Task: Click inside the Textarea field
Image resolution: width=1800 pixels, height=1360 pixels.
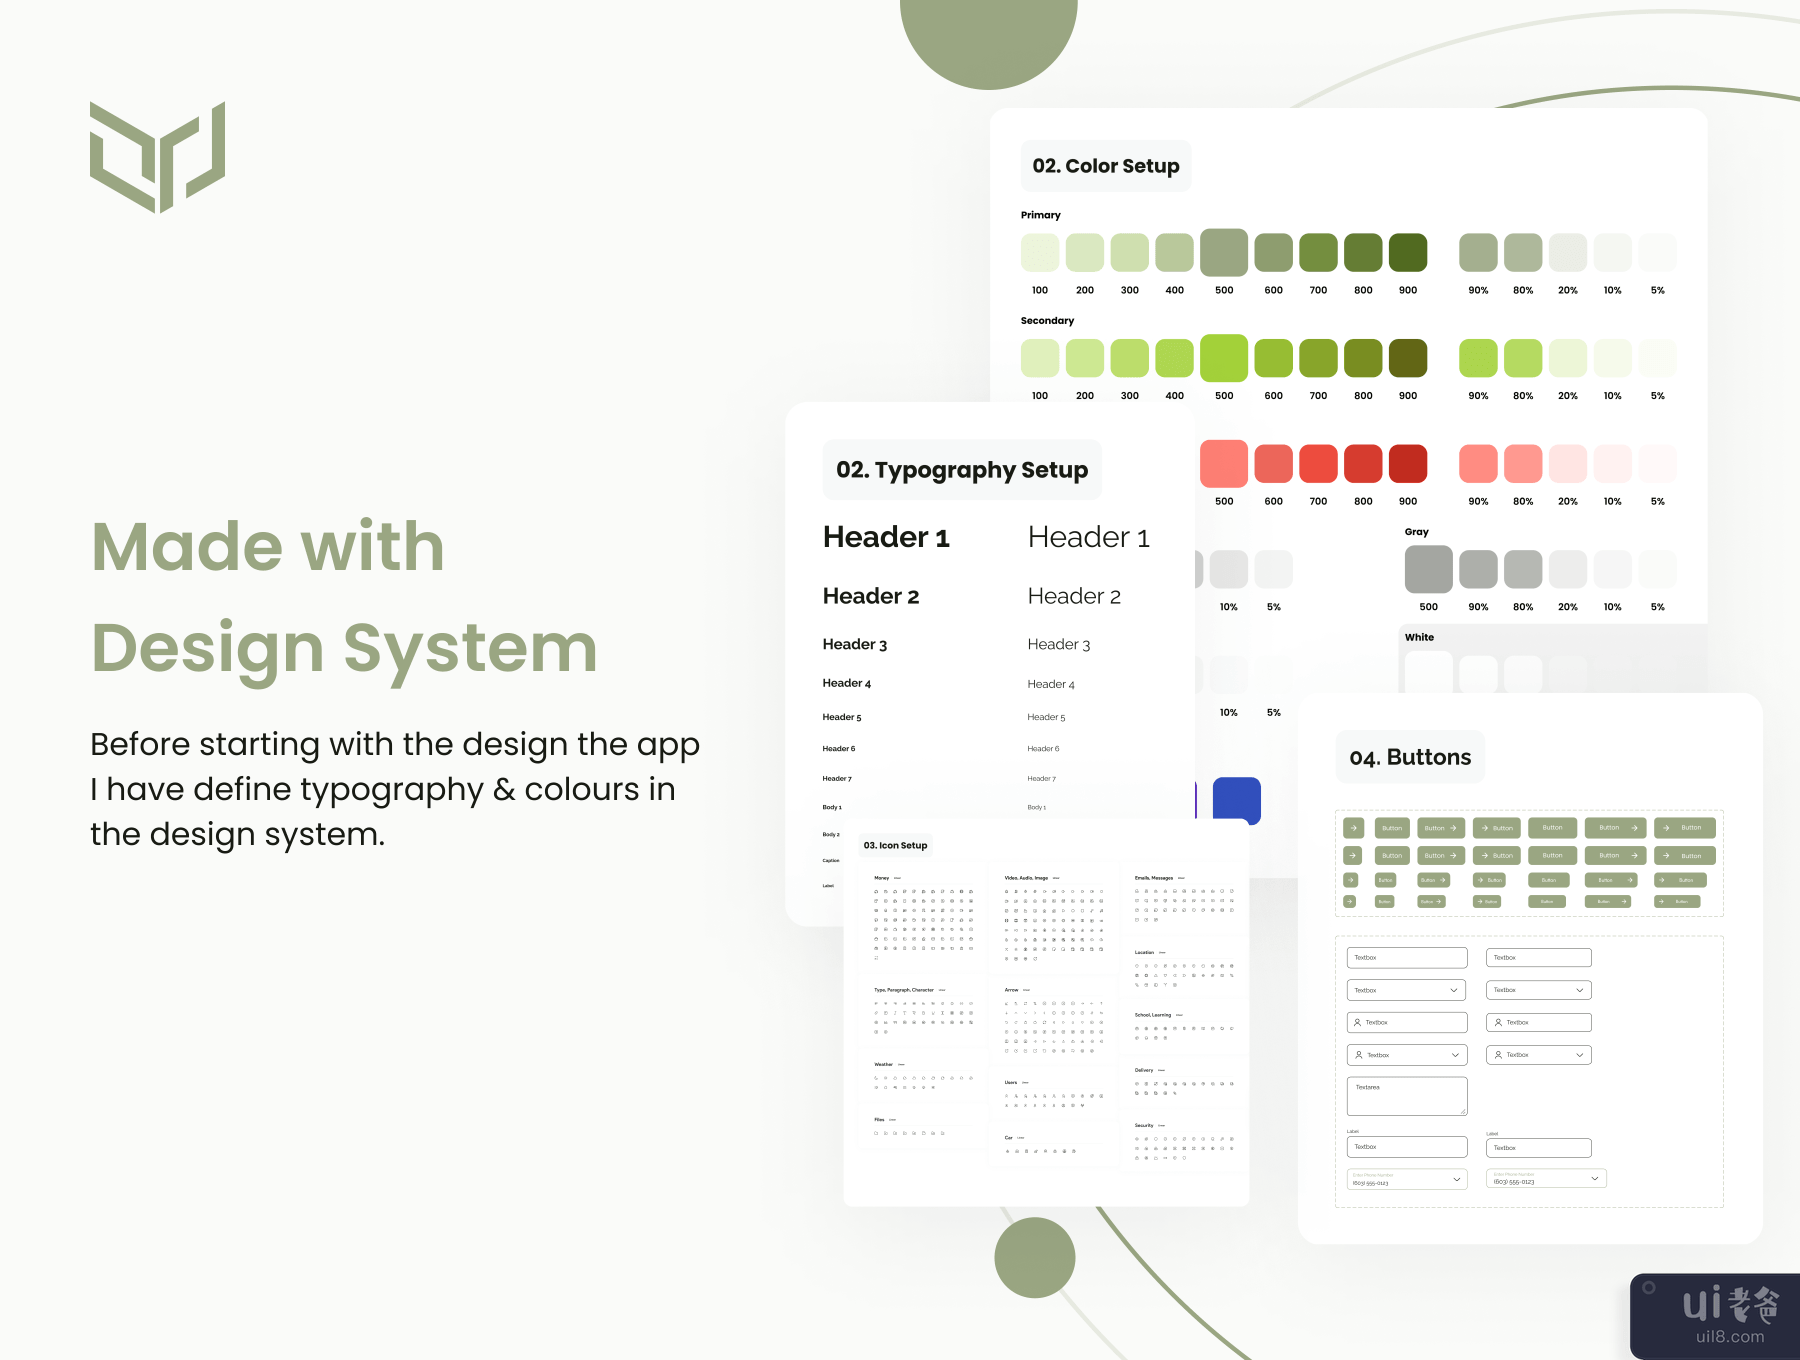Action: point(1406,1097)
